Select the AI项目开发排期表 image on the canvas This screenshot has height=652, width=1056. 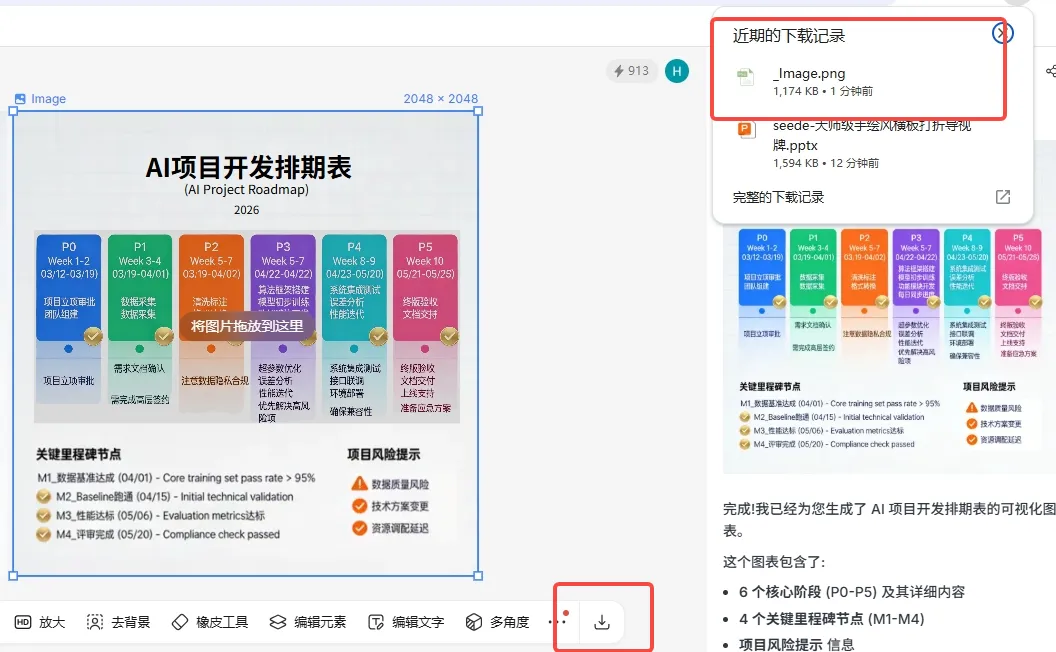(246, 344)
